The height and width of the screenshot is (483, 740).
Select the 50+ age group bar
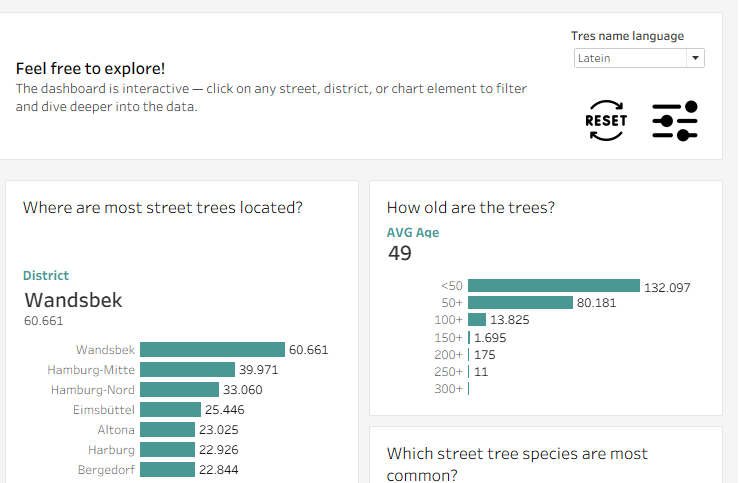(520, 303)
